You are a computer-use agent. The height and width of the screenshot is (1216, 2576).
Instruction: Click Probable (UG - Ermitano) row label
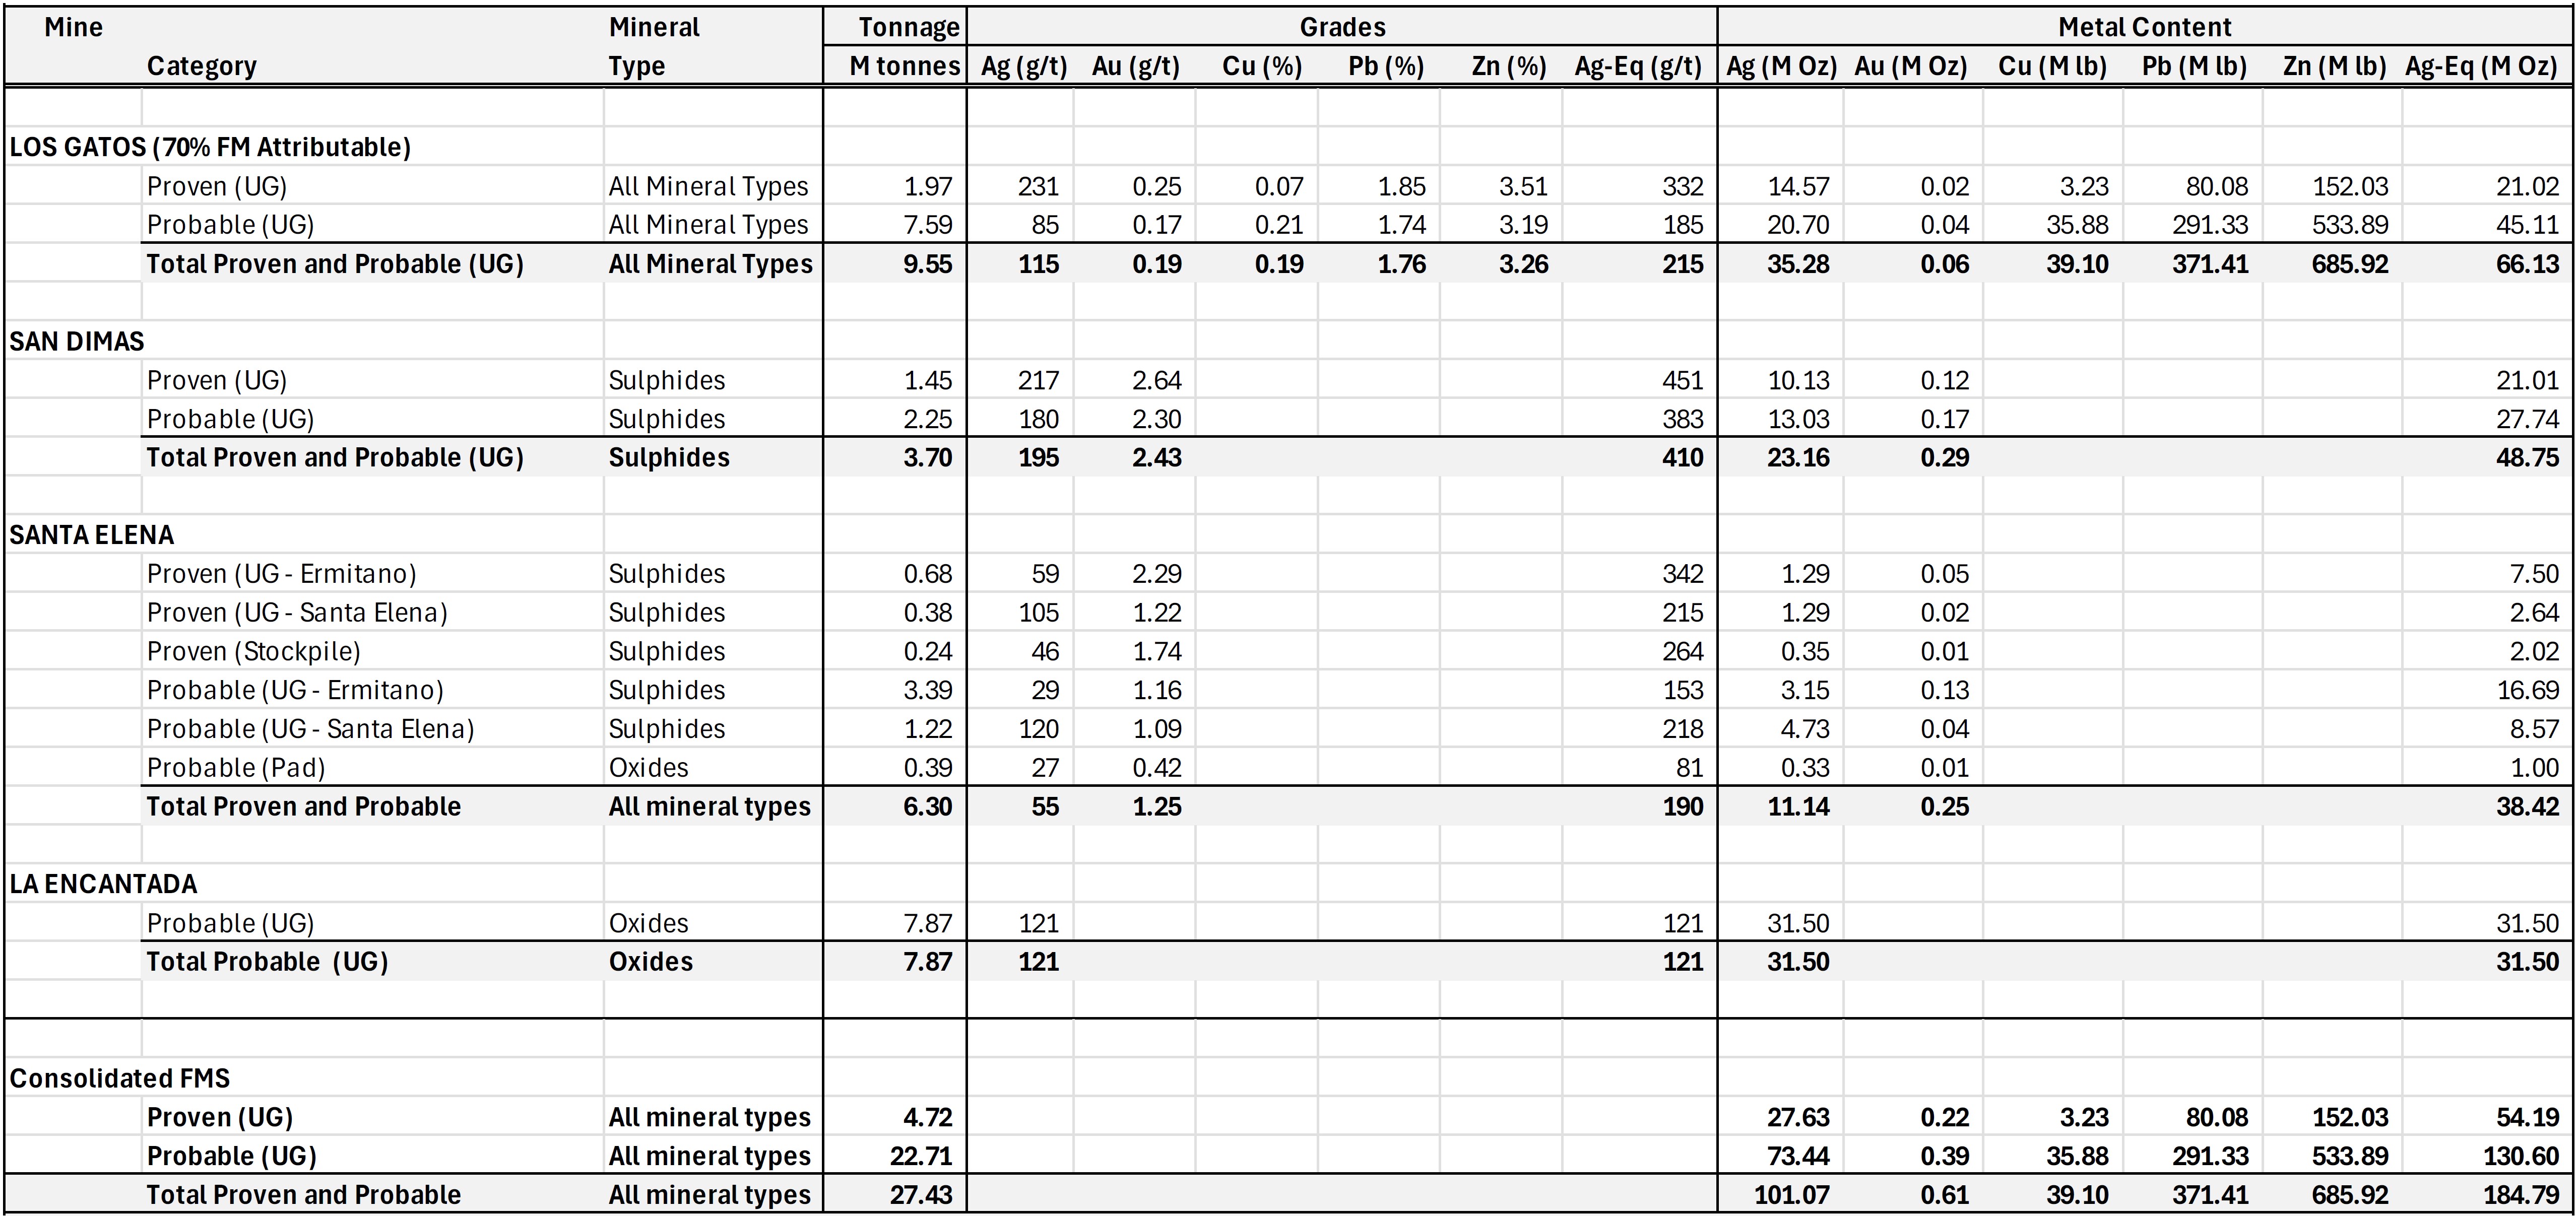click(295, 690)
